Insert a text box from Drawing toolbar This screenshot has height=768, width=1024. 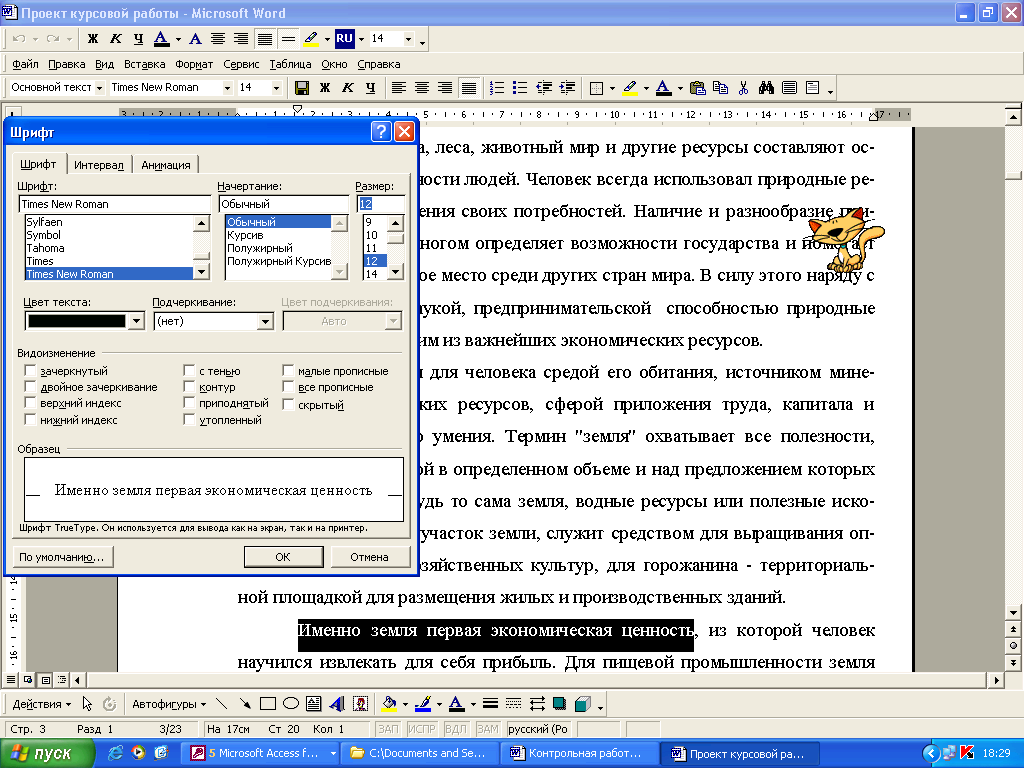coord(313,703)
